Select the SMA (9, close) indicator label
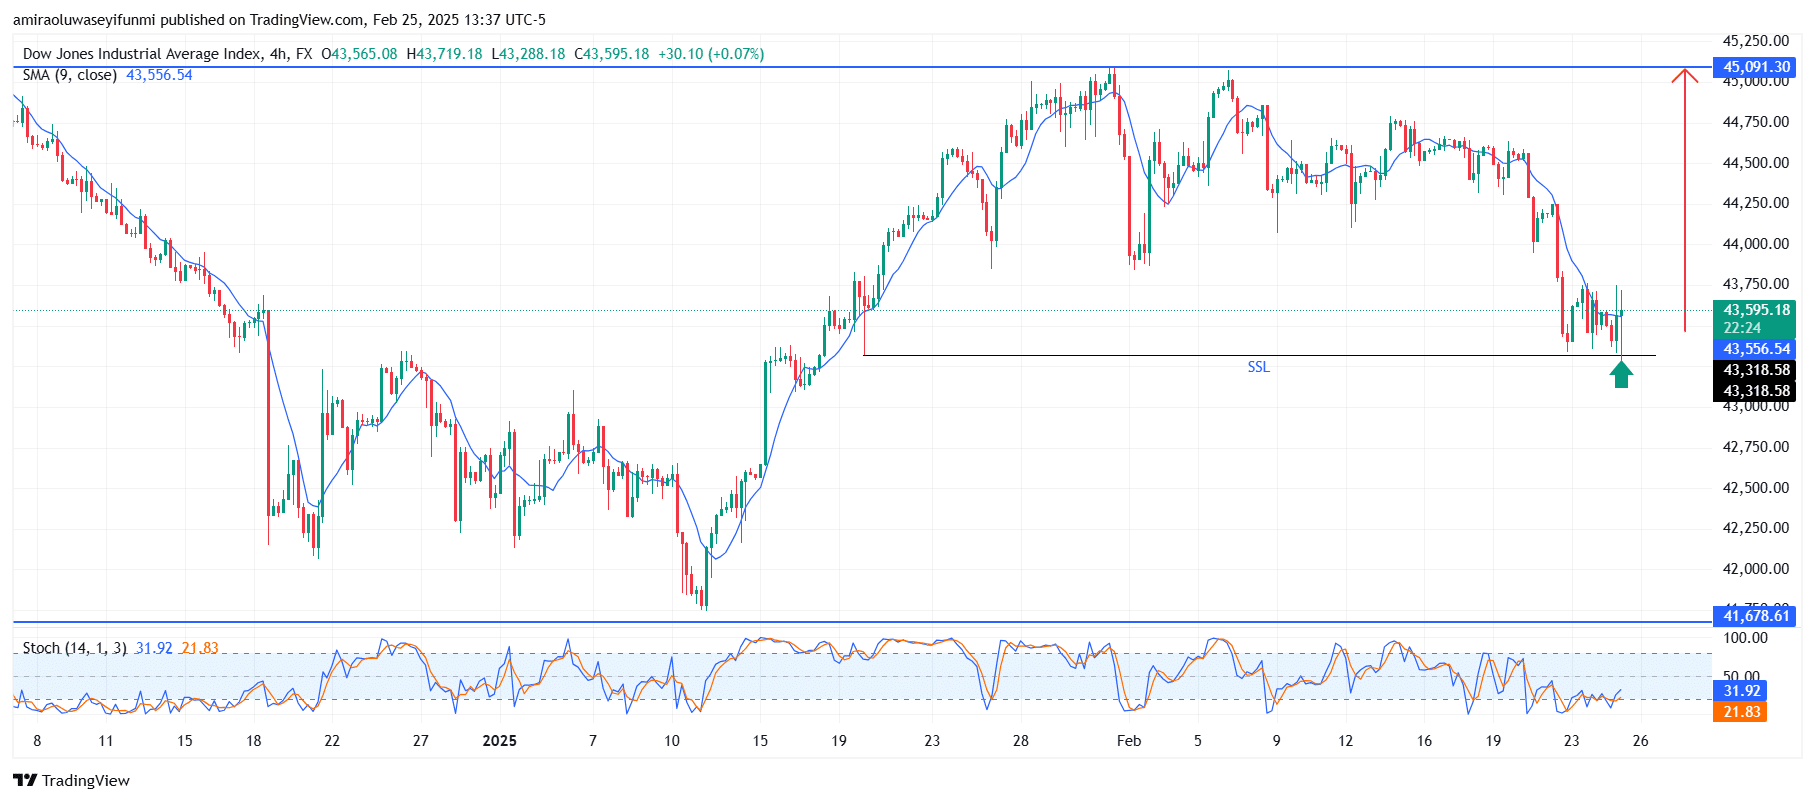Viewport: 1815px width, 802px height. pyautogui.click(x=70, y=75)
